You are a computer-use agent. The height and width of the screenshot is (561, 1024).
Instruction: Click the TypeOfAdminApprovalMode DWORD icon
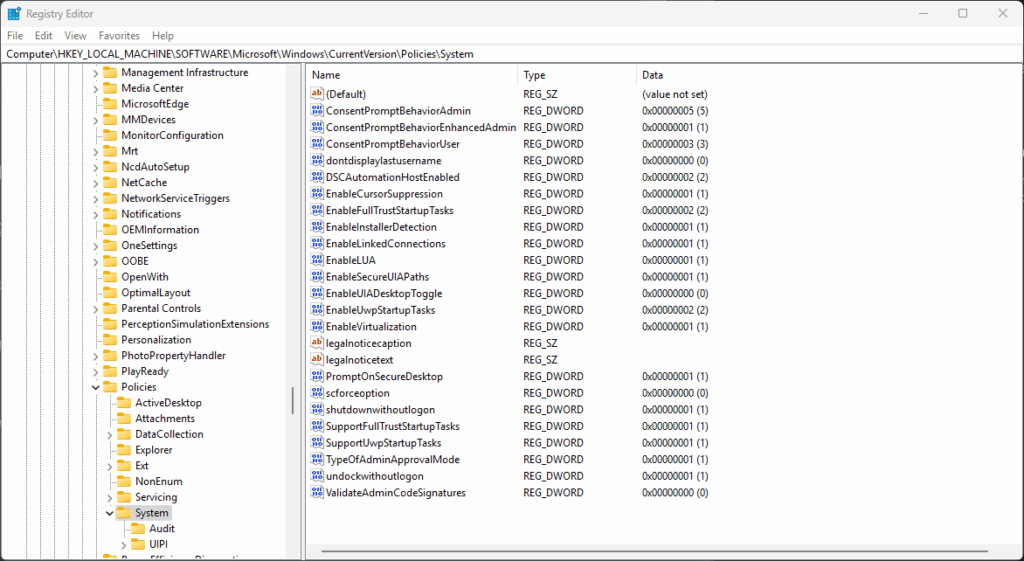coord(317,459)
